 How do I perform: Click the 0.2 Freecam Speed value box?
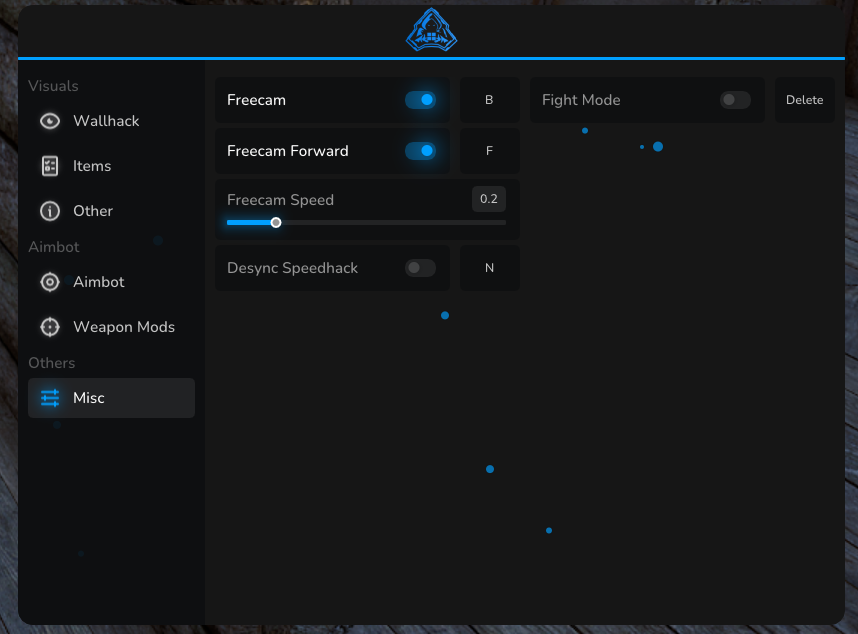coord(489,199)
